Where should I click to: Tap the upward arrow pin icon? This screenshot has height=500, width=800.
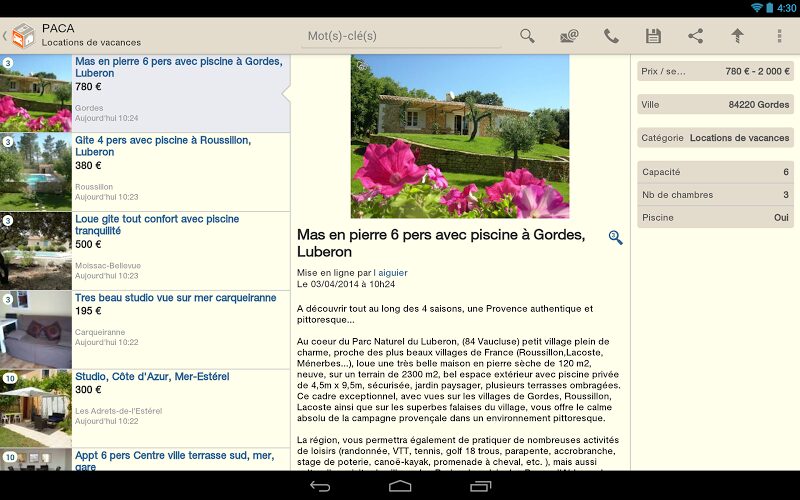tap(737, 36)
